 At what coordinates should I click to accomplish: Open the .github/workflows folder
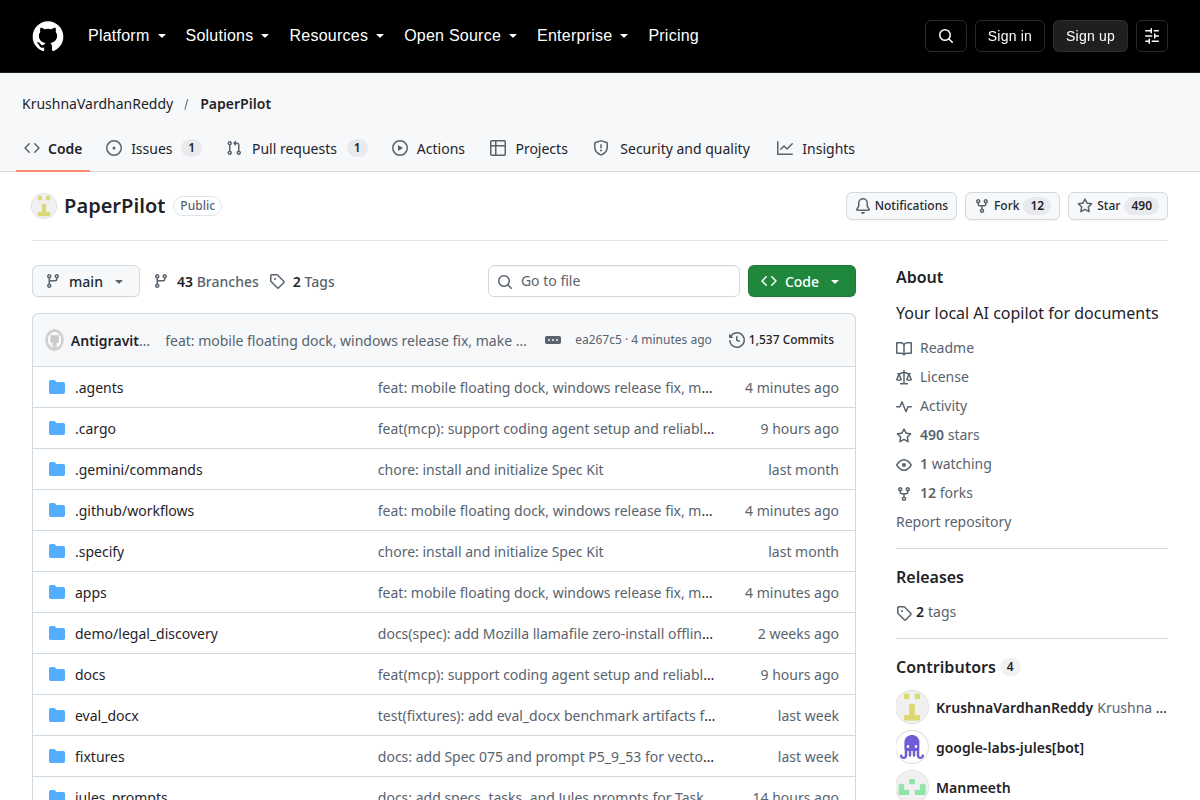tap(135, 511)
